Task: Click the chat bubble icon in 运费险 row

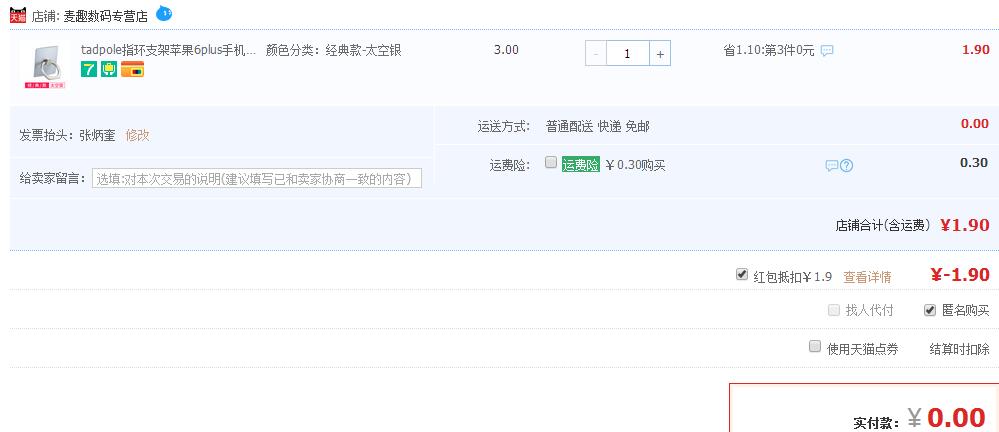Action: click(x=831, y=166)
